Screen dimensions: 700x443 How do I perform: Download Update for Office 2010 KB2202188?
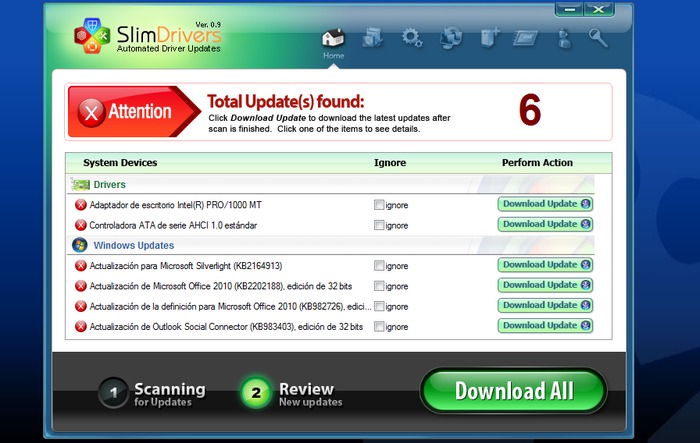pos(546,285)
